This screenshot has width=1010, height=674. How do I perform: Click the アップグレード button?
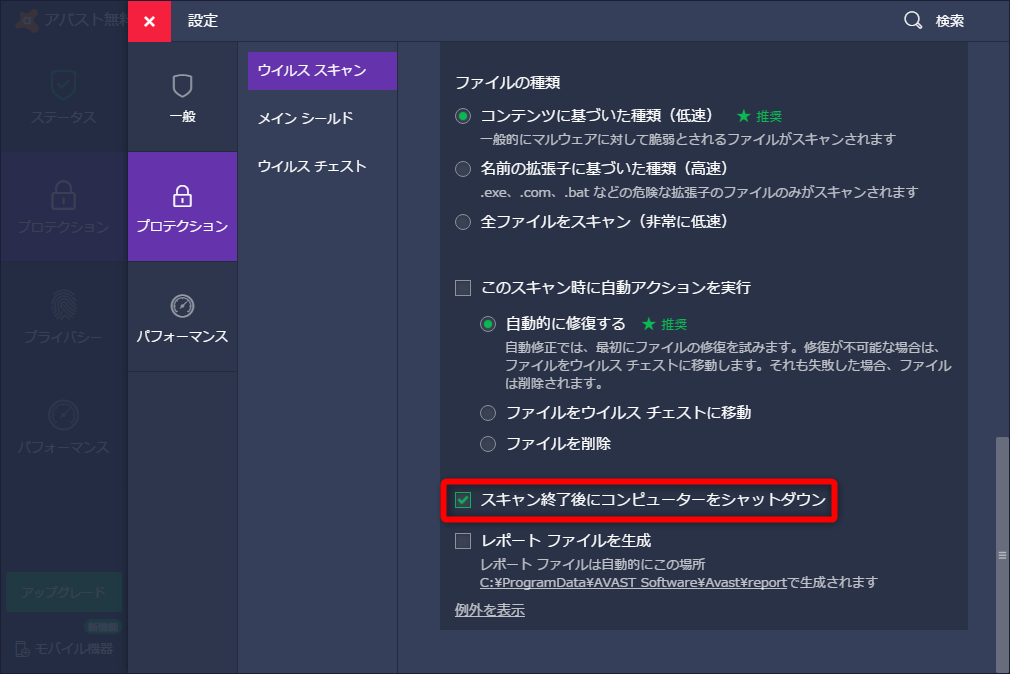63,592
